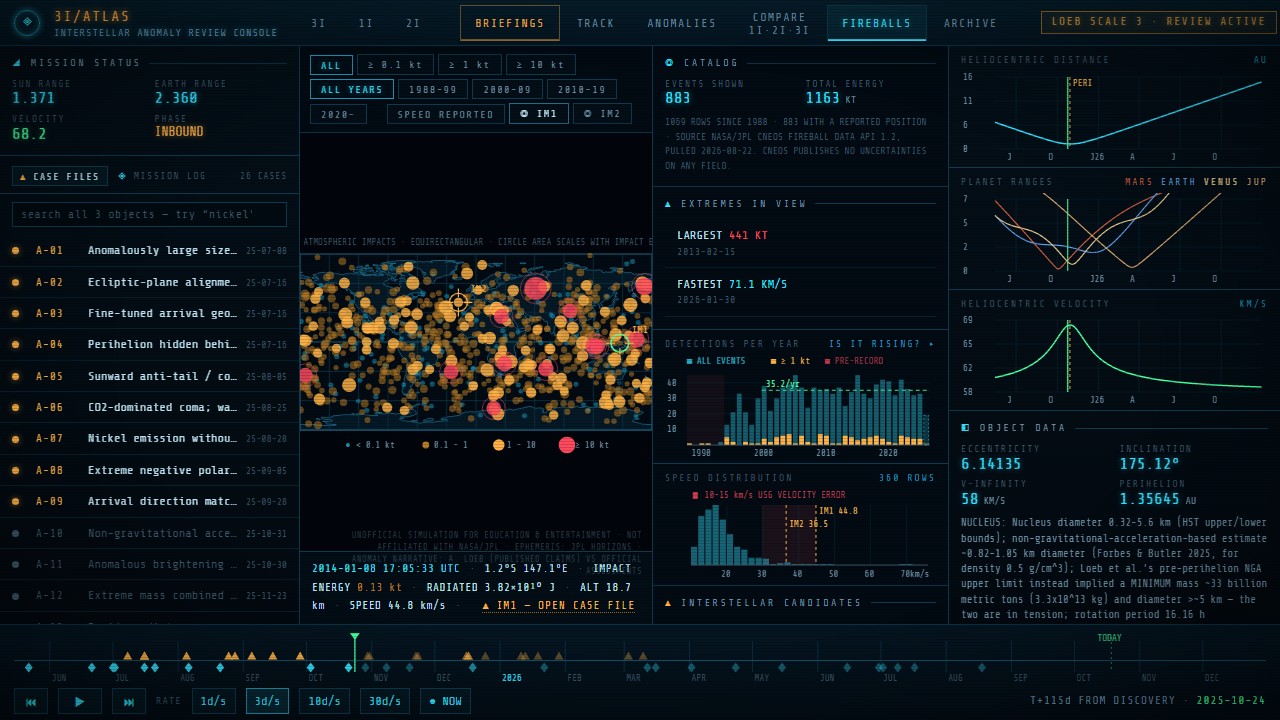This screenshot has height=720, width=1280.
Task: Set playback rate to 30d/s
Action: tap(385, 701)
